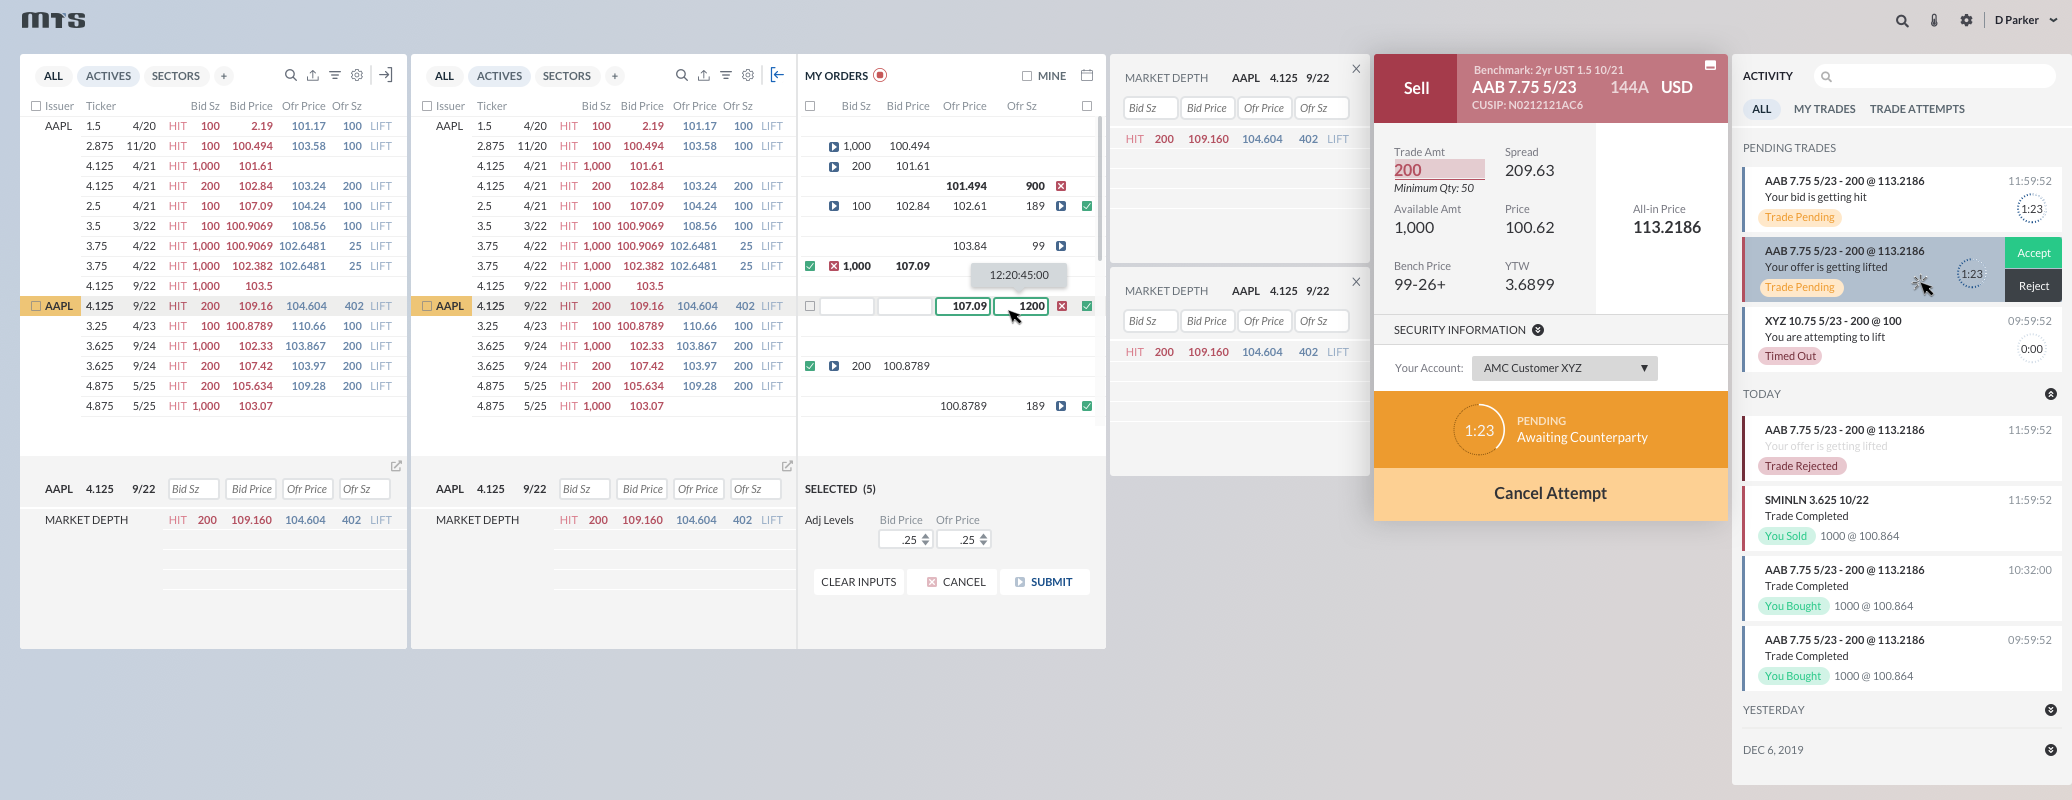Viewport: 2072px width, 800px height.
Task: Open the D Parker user menu
Action: tap(2026, 20)
